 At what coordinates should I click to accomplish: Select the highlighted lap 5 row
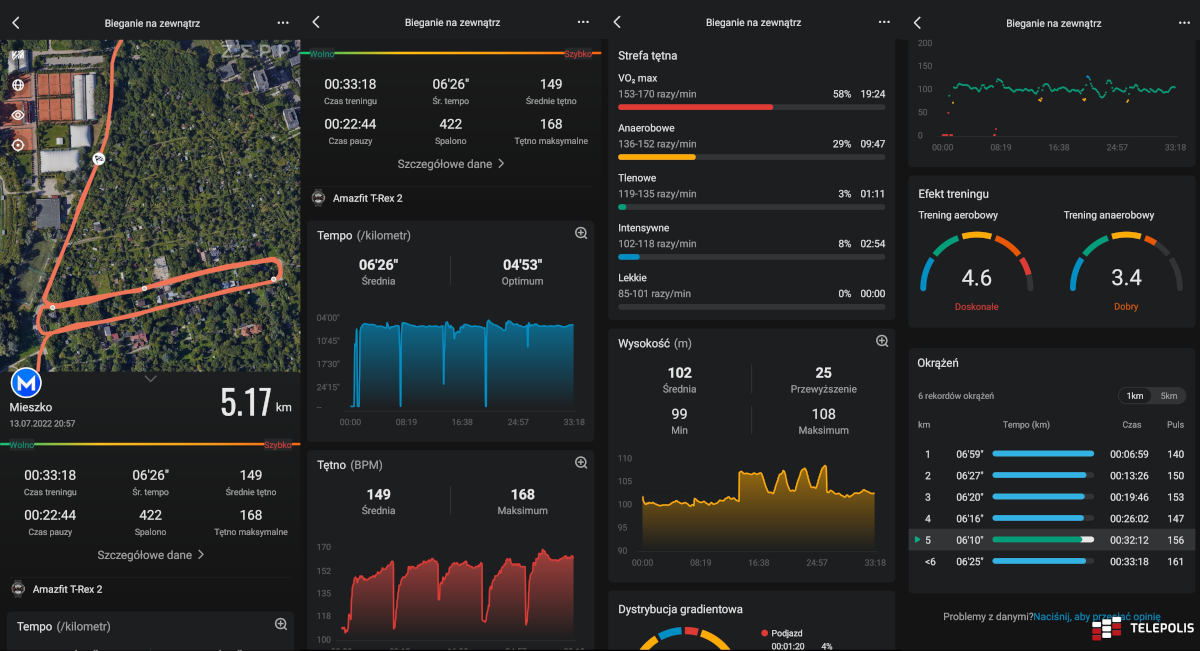1050,539
